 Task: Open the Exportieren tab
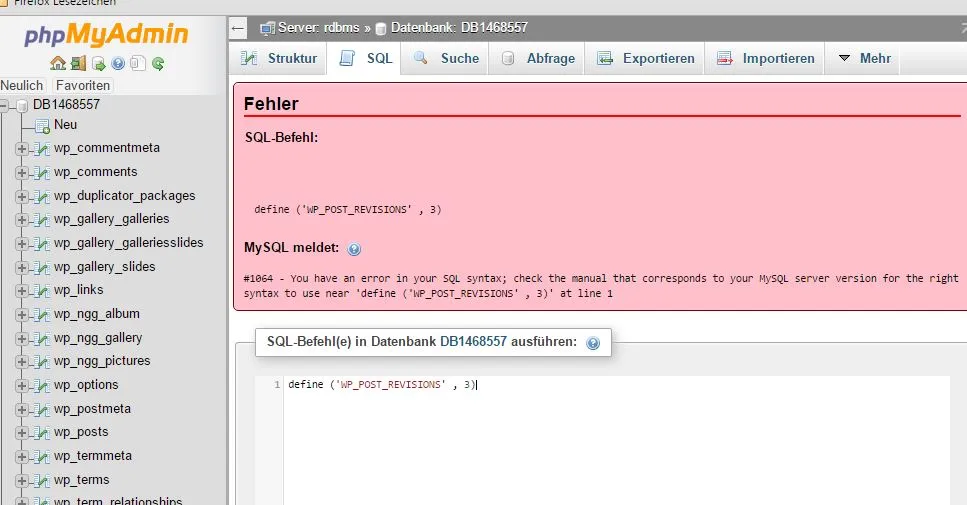645,59
